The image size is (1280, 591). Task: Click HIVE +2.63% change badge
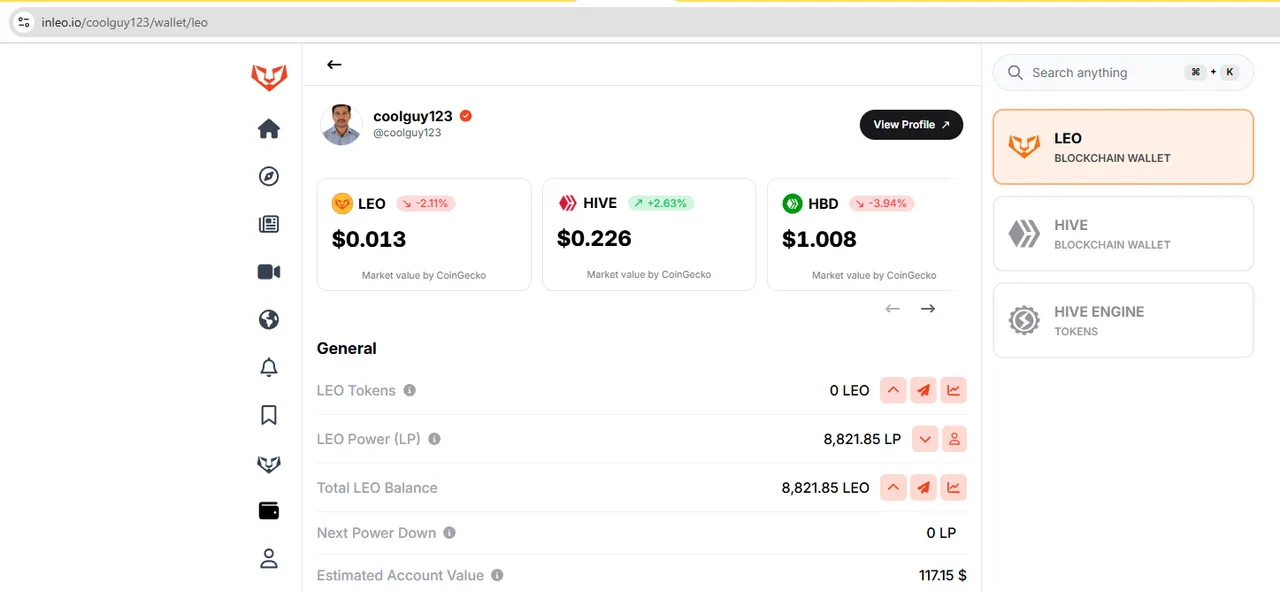[661, 203]
